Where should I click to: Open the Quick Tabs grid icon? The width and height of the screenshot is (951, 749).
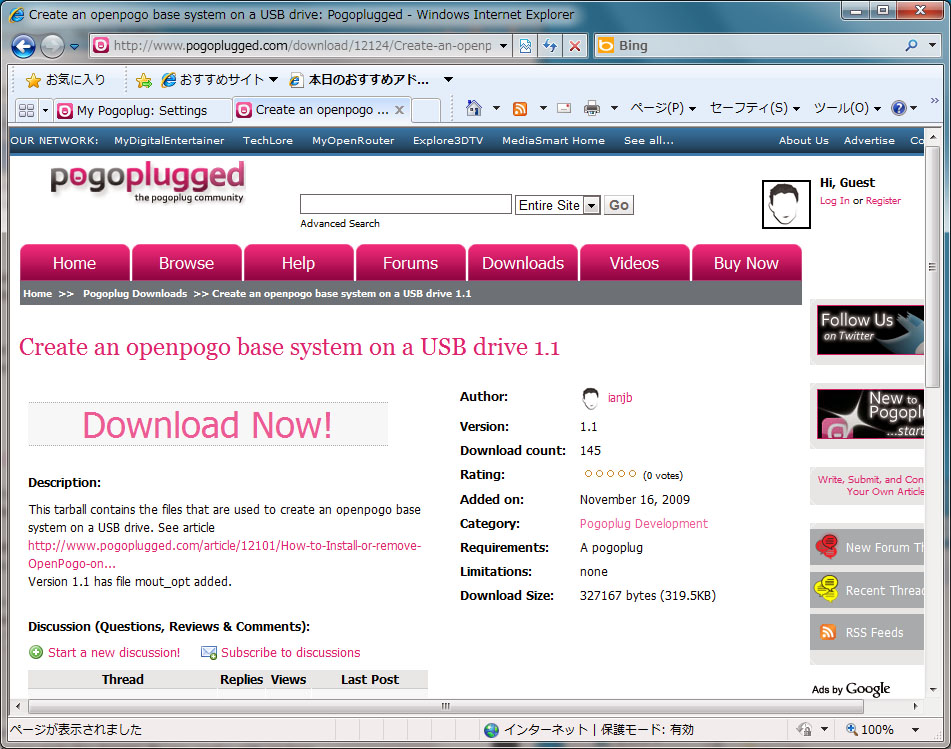[26, 110]
